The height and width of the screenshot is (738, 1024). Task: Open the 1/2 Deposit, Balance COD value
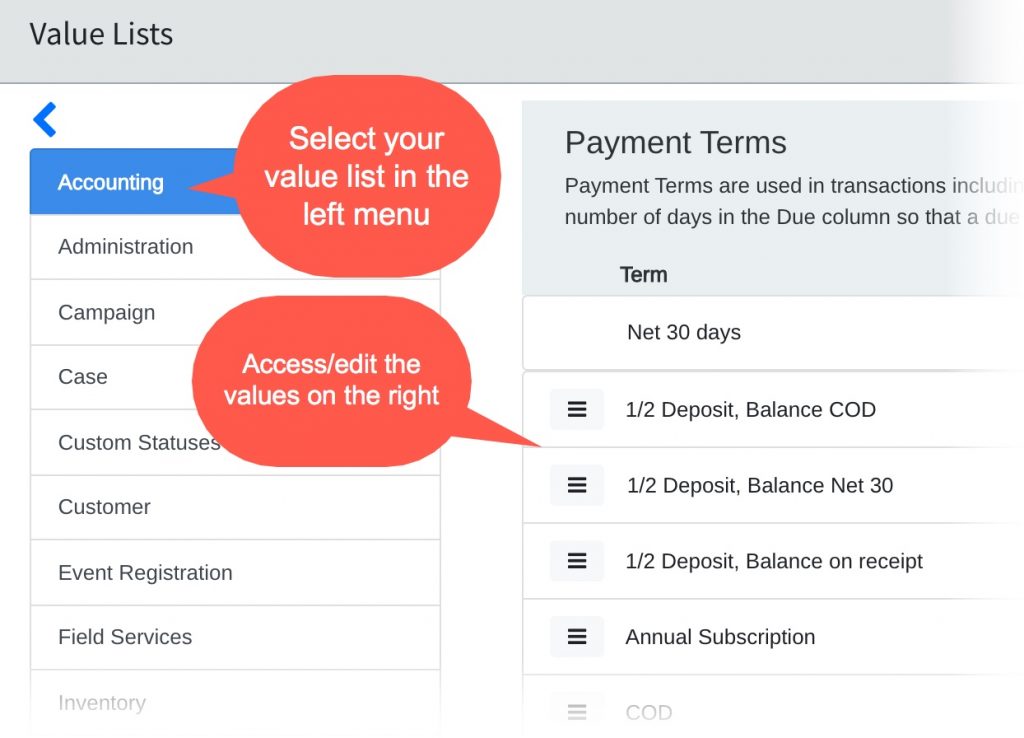pos(750,409)
